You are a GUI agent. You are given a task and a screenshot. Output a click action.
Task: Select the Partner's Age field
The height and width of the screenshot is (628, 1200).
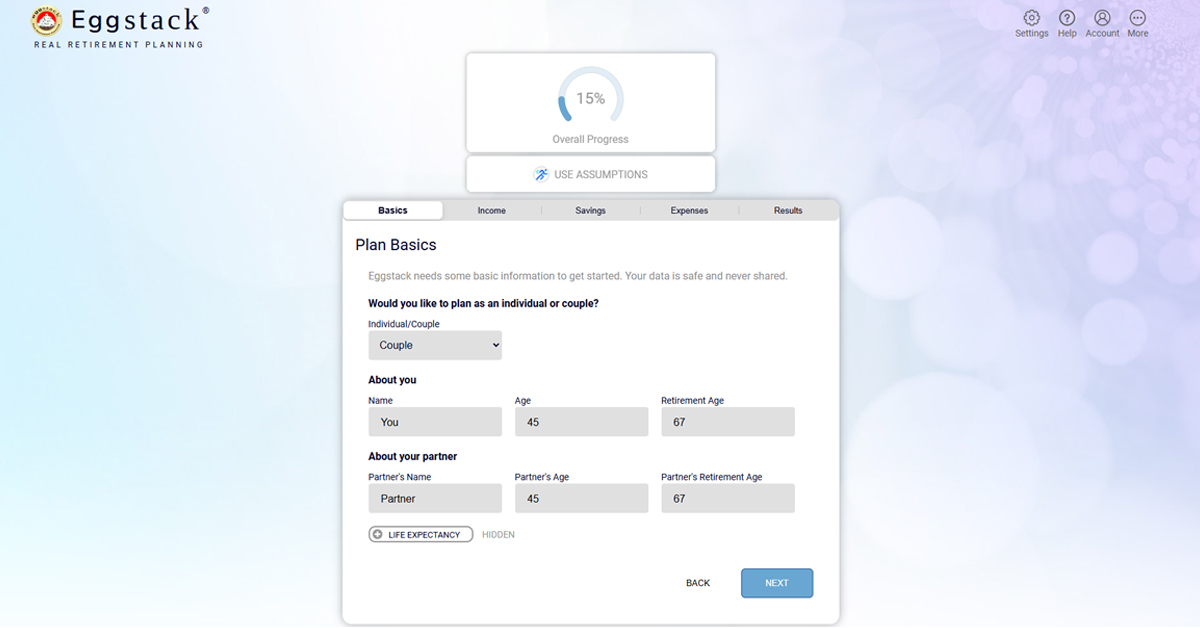coord(581,499)
